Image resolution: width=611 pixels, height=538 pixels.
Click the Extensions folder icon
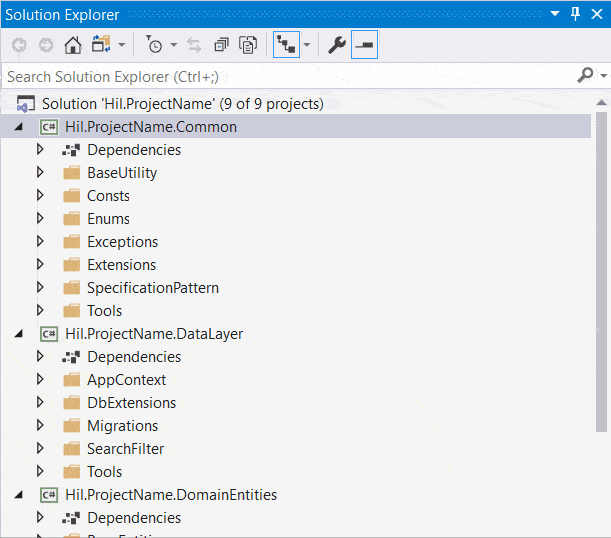(72, 265)
